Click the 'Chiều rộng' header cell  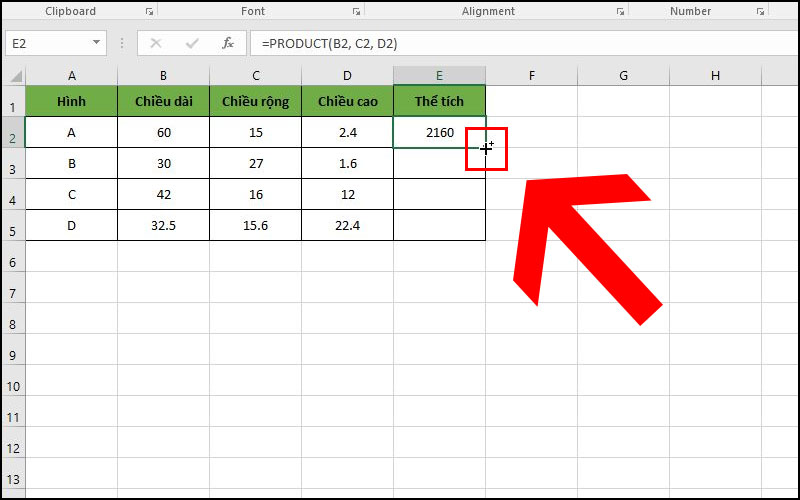255,101
